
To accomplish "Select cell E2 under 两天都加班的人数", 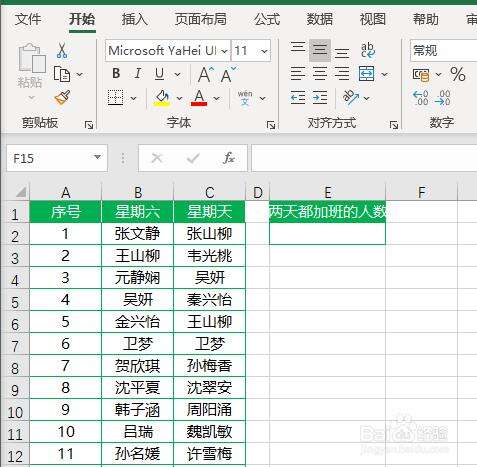I will (327, 234).
